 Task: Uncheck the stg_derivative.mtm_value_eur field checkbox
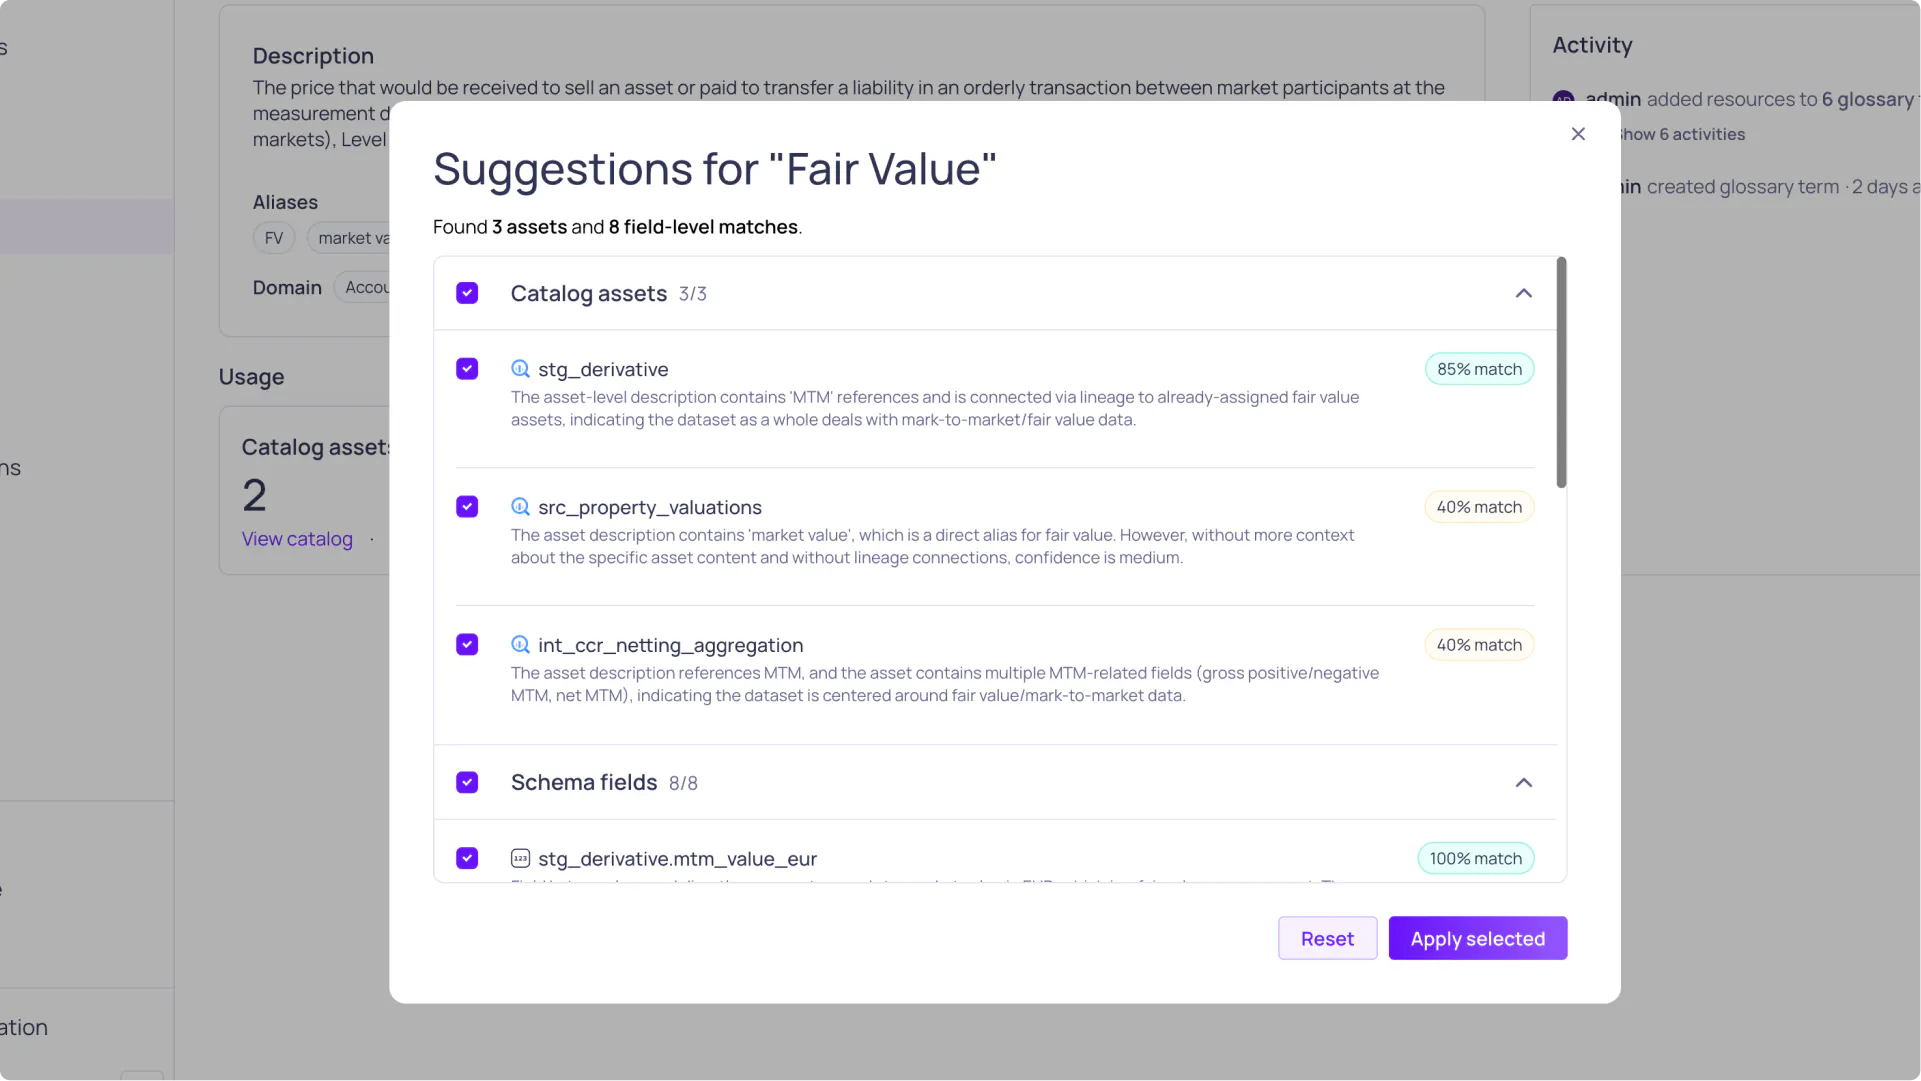[x=467, y=858]
